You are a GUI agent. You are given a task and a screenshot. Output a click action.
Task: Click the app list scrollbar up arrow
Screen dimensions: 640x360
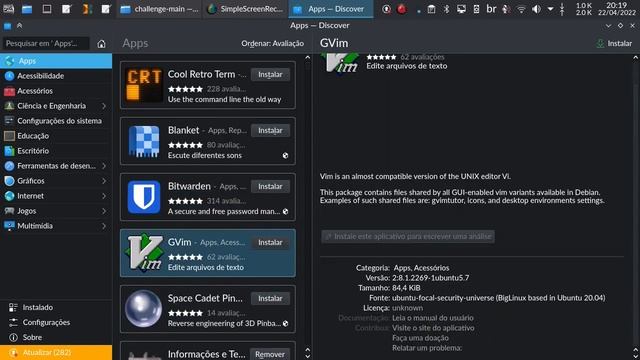[307, 58]
